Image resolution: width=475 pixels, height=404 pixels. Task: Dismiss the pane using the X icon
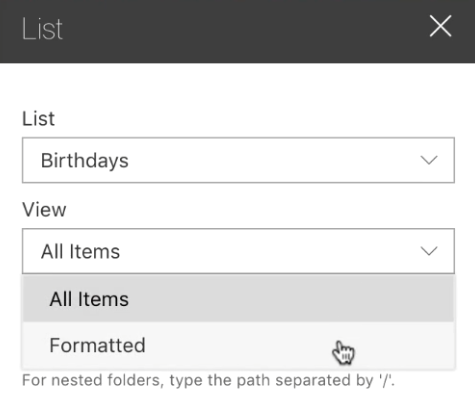(440, 26)
